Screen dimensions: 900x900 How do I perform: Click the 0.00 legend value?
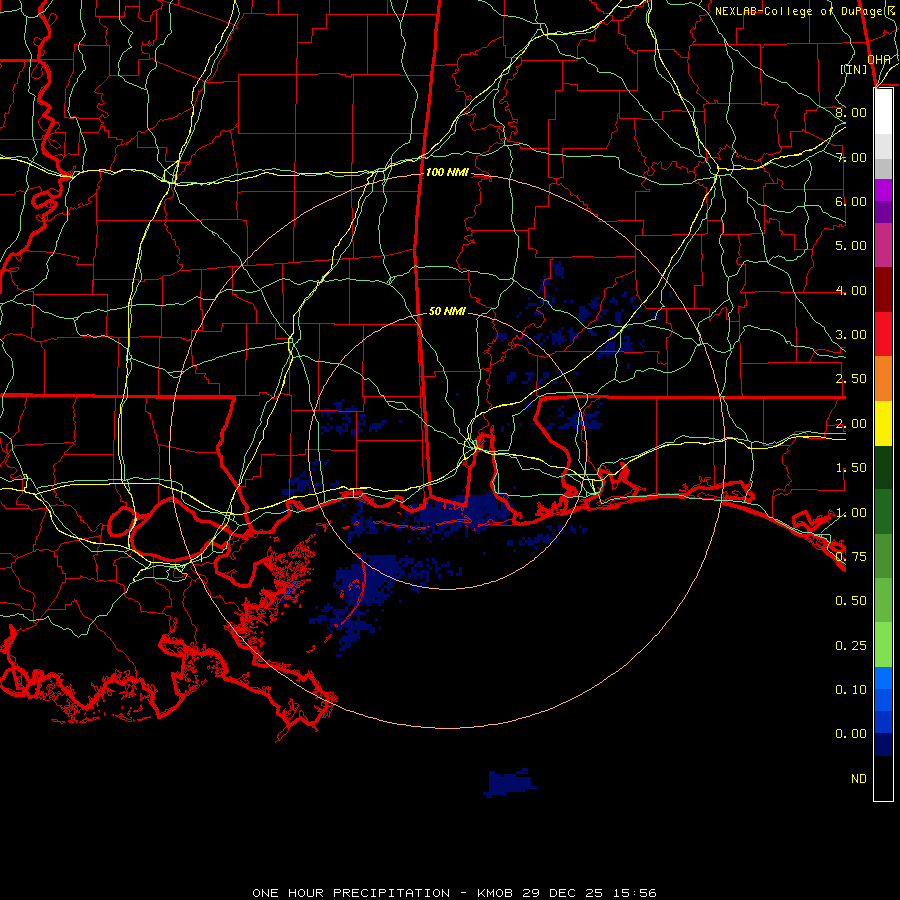(x=851, y=734)
